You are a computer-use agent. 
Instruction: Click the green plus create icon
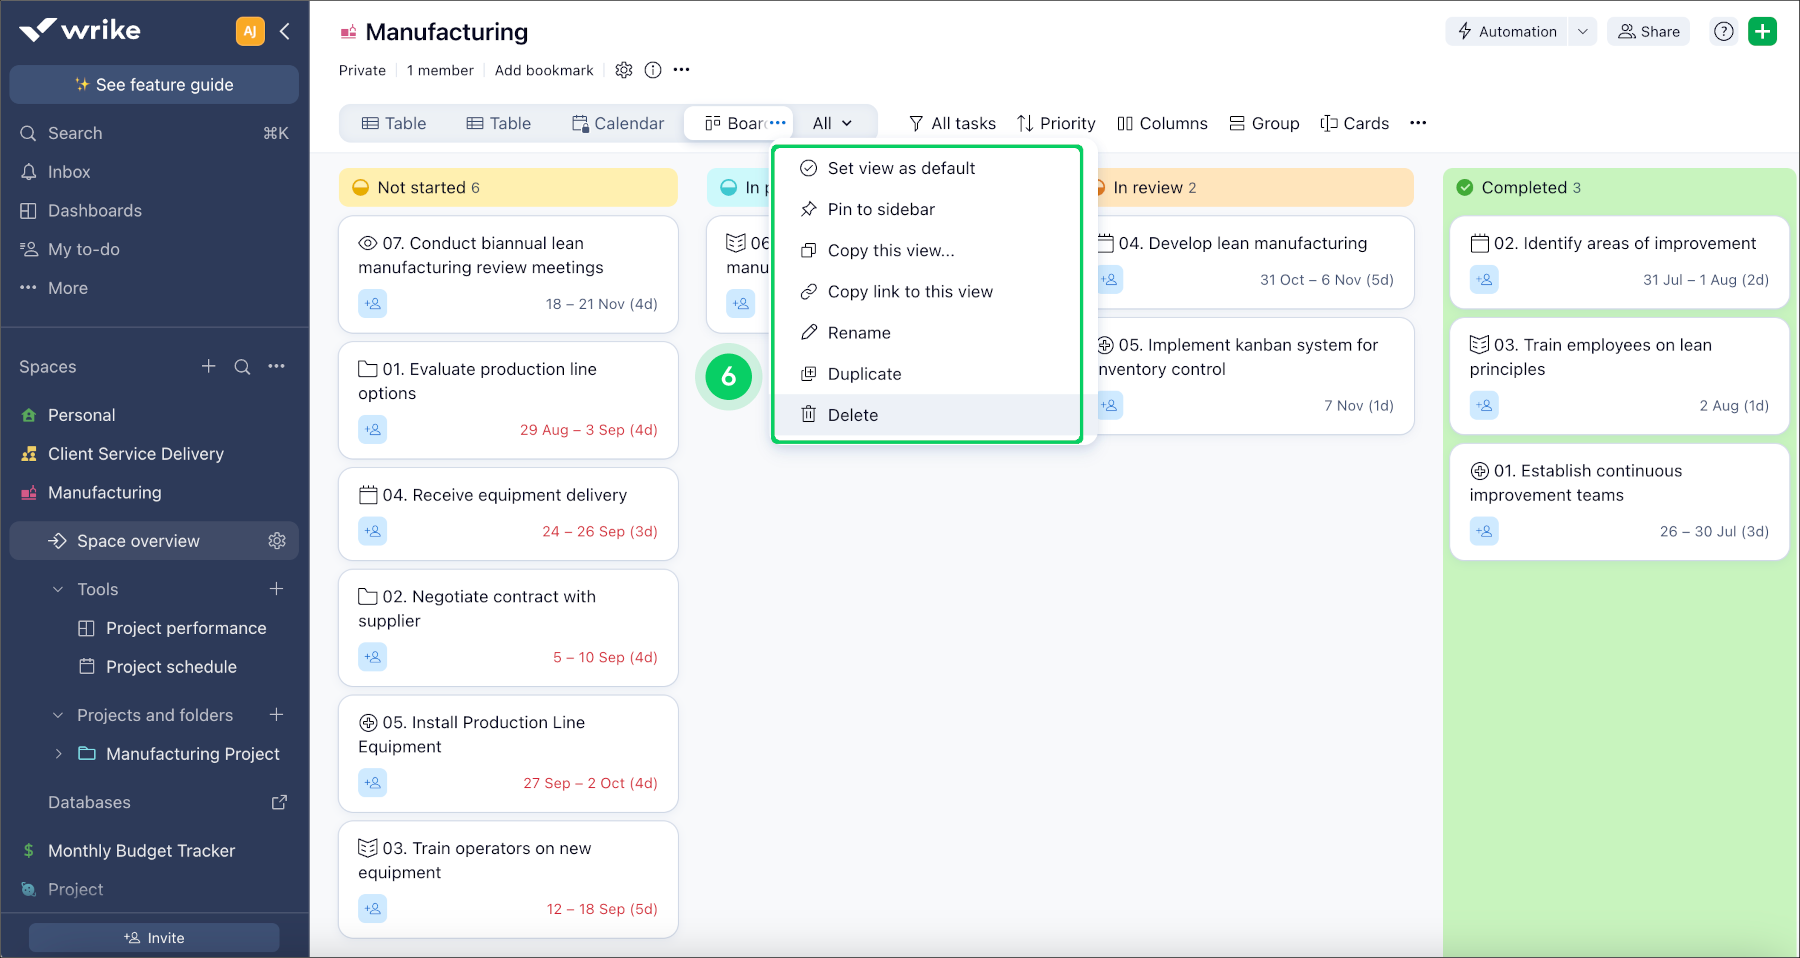pyautogui.click(x=1763, y=31)
